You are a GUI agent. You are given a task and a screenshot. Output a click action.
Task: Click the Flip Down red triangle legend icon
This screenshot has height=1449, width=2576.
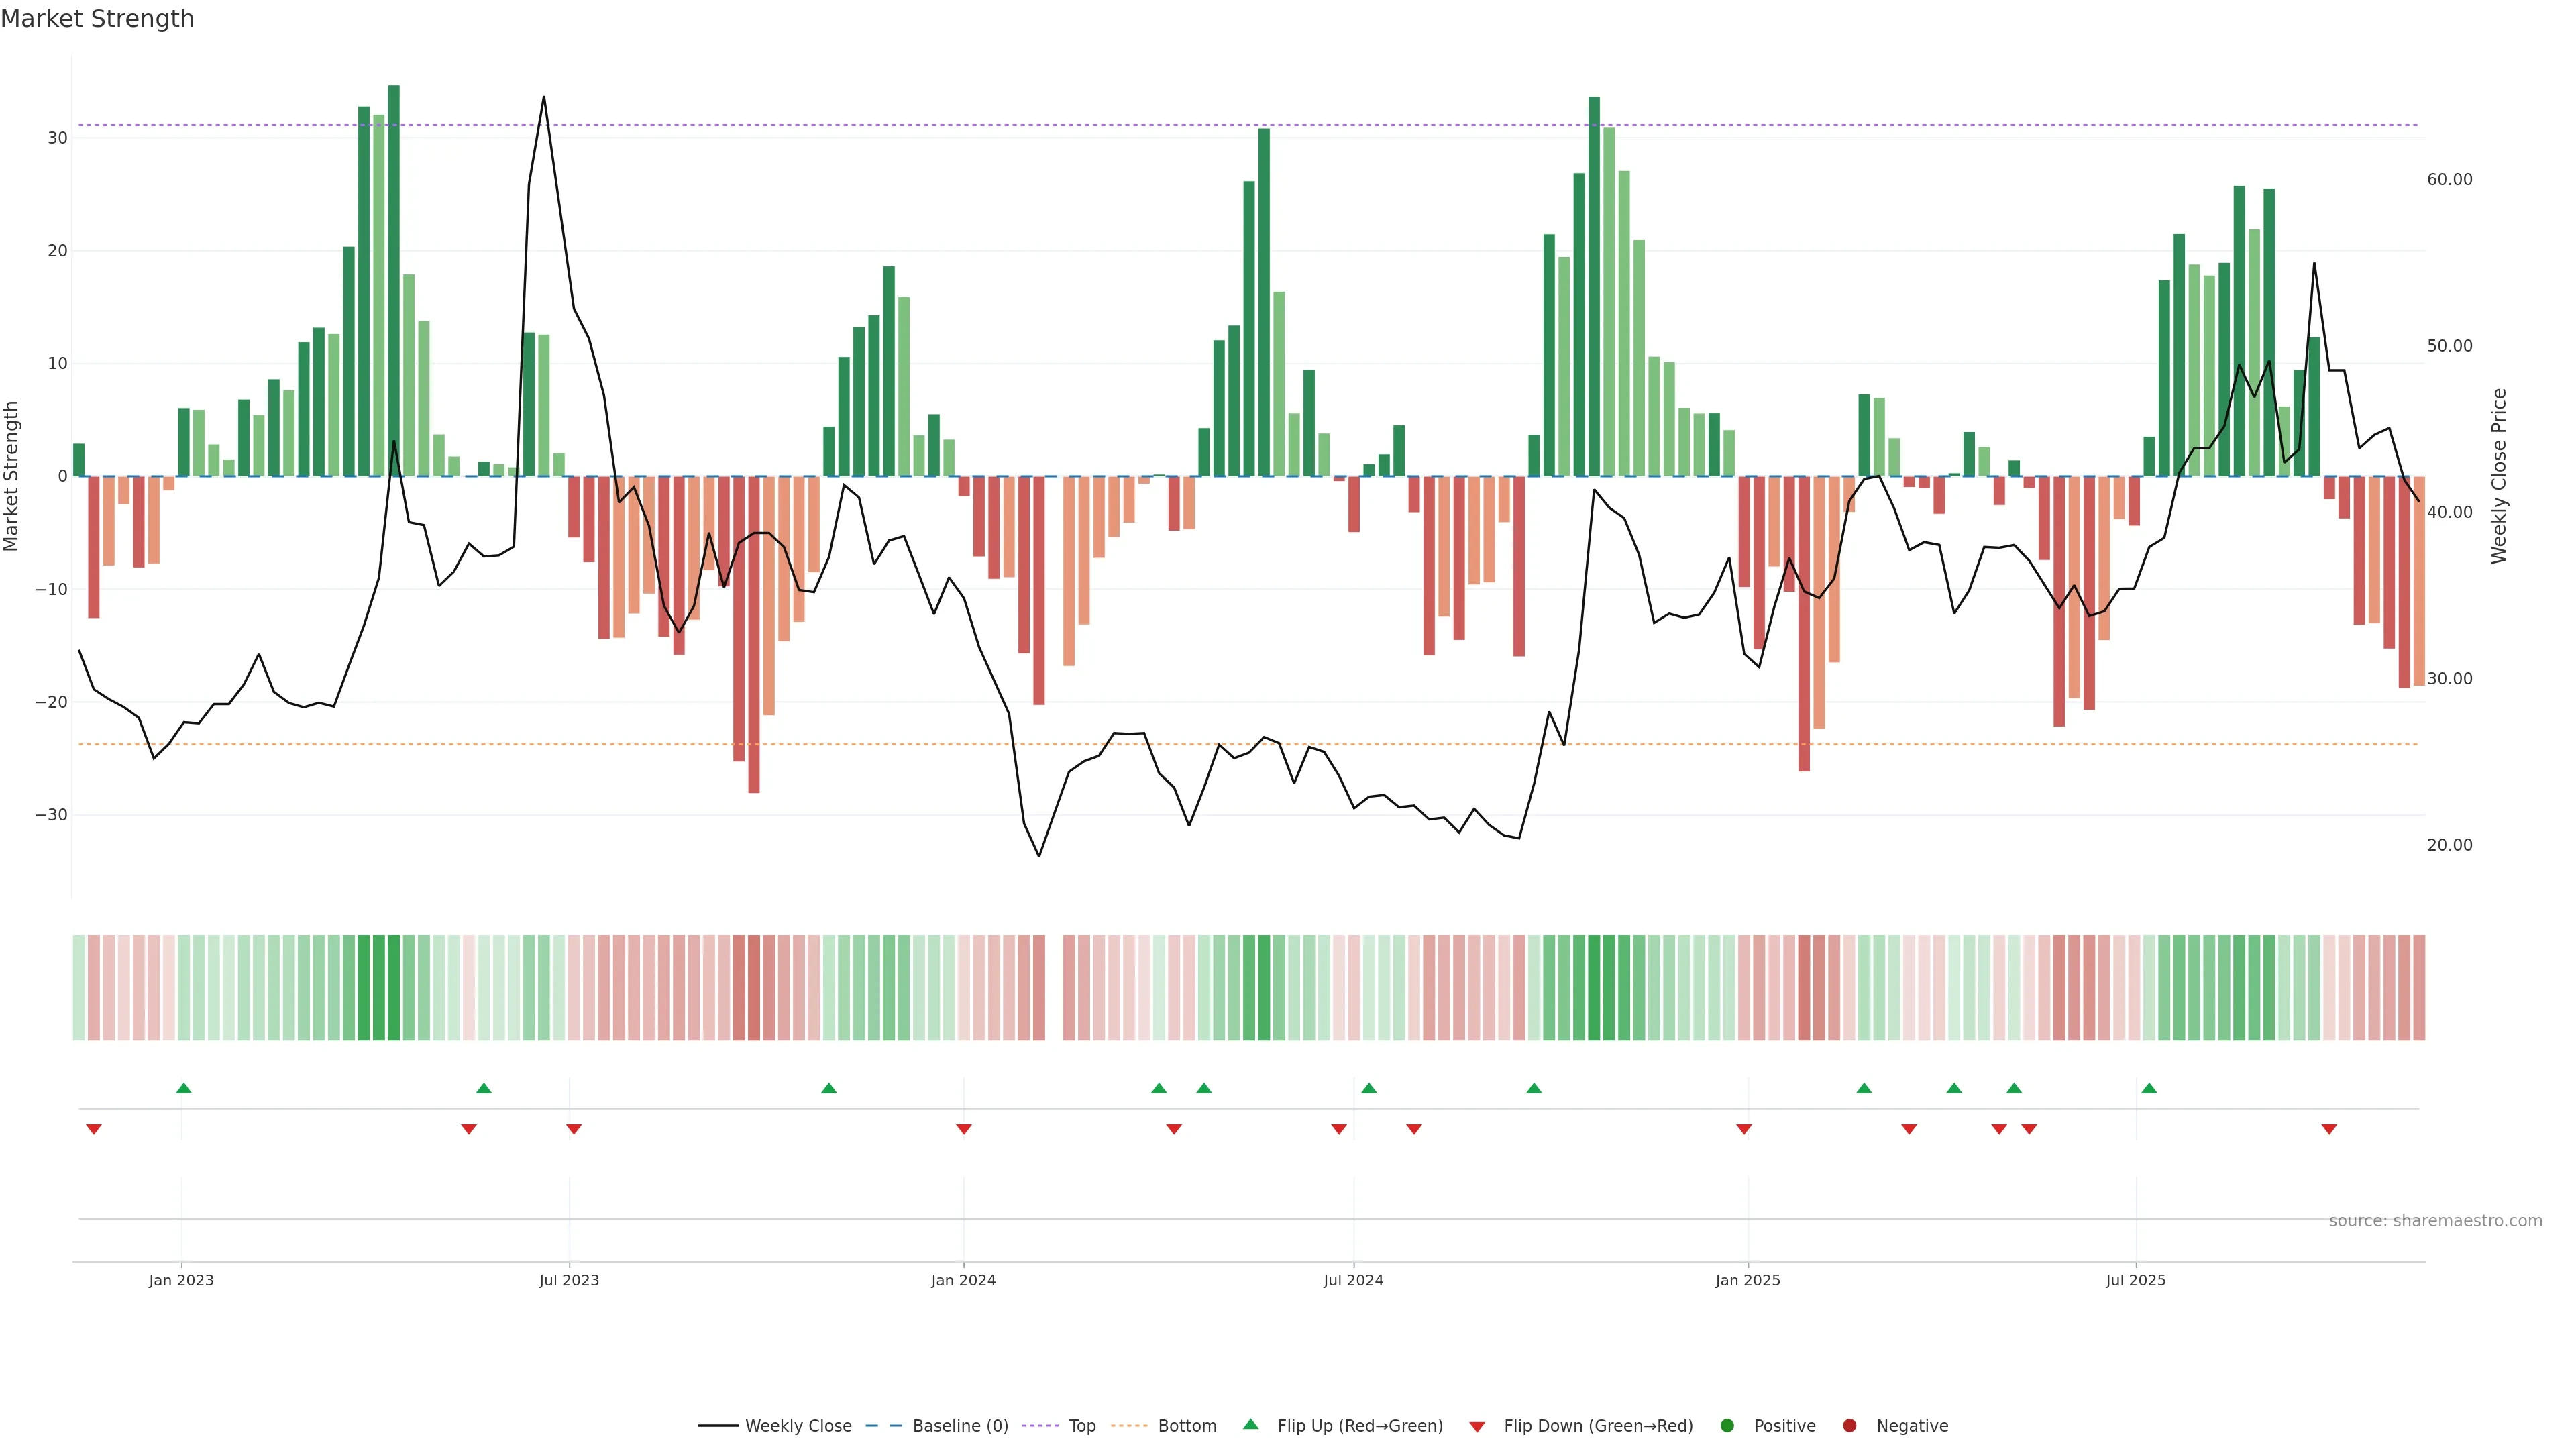[x=1477, y=1427]
